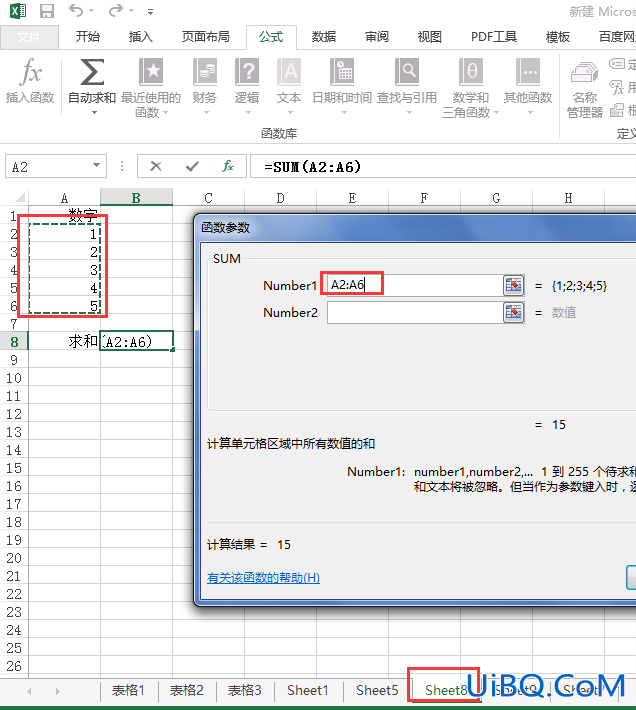This screenshot has height=710, width=636.
Task: Select cell A8 containing 求和
Action: coord(64,341)
